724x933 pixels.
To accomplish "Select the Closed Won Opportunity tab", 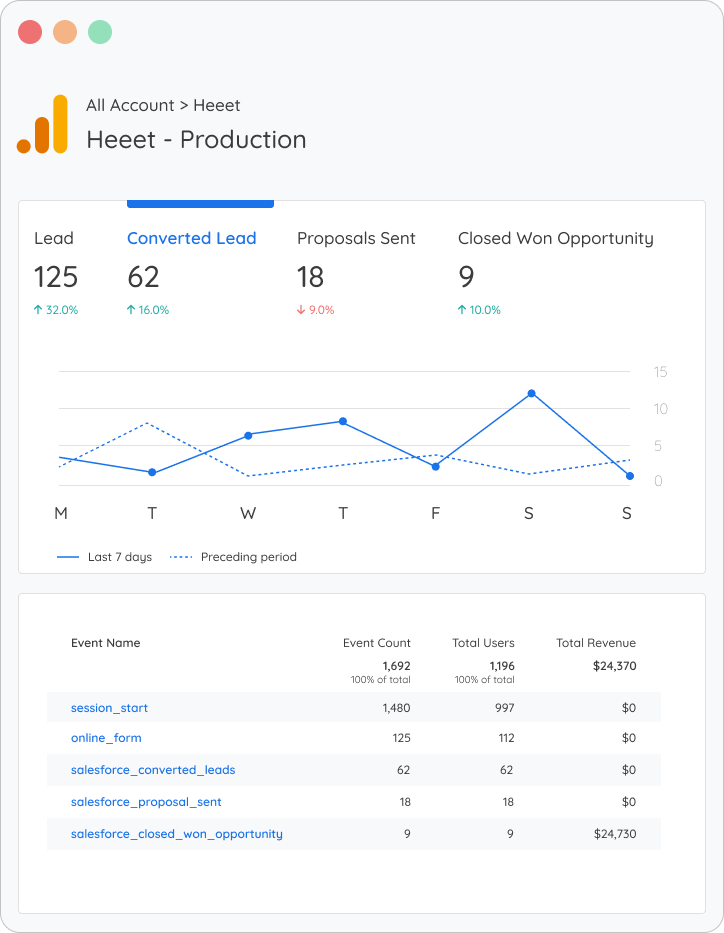I will click(x=556, y=238).
